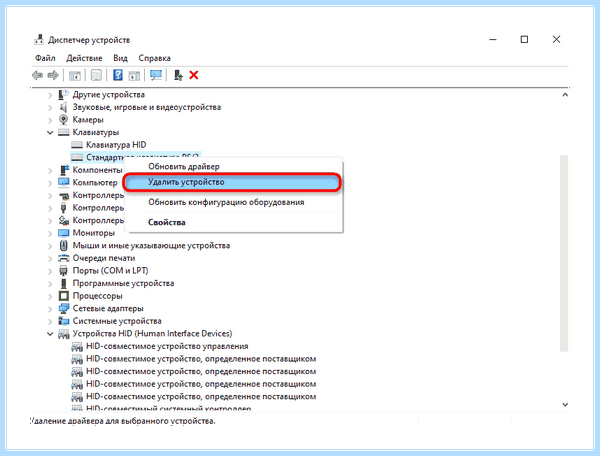
Task: Scan for hardware changes via the monitor icon
Action: [156, 75]
